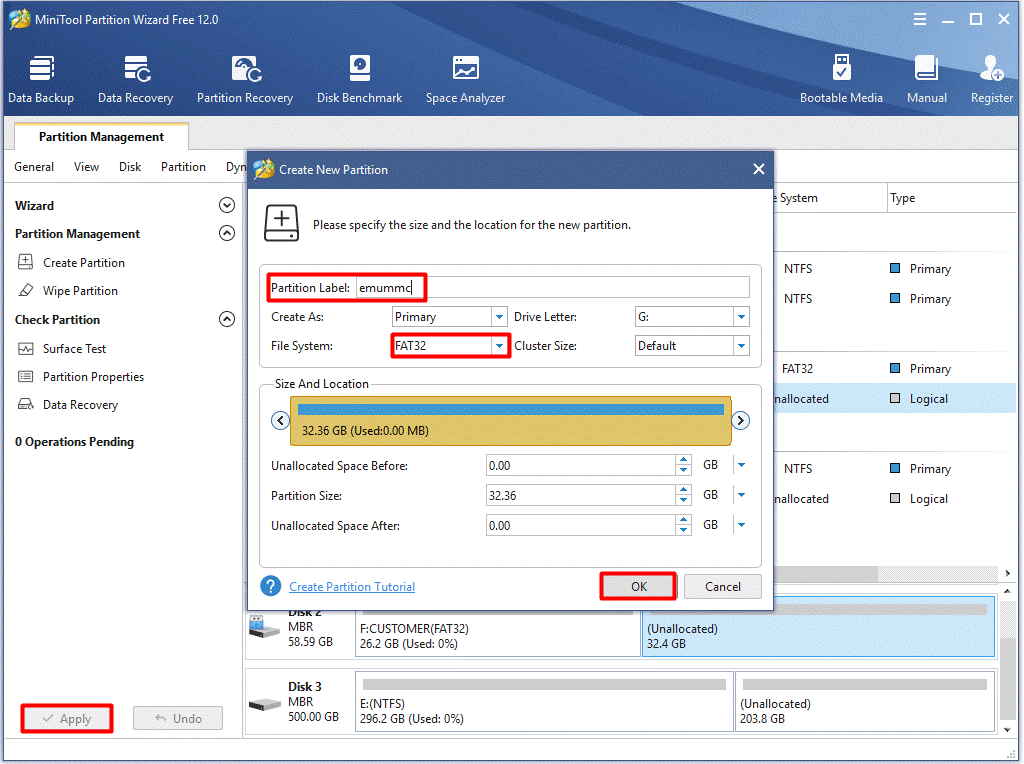Open the Manual
The image size is (1024, 764).
pyautogui.click(x=927, y=79)
